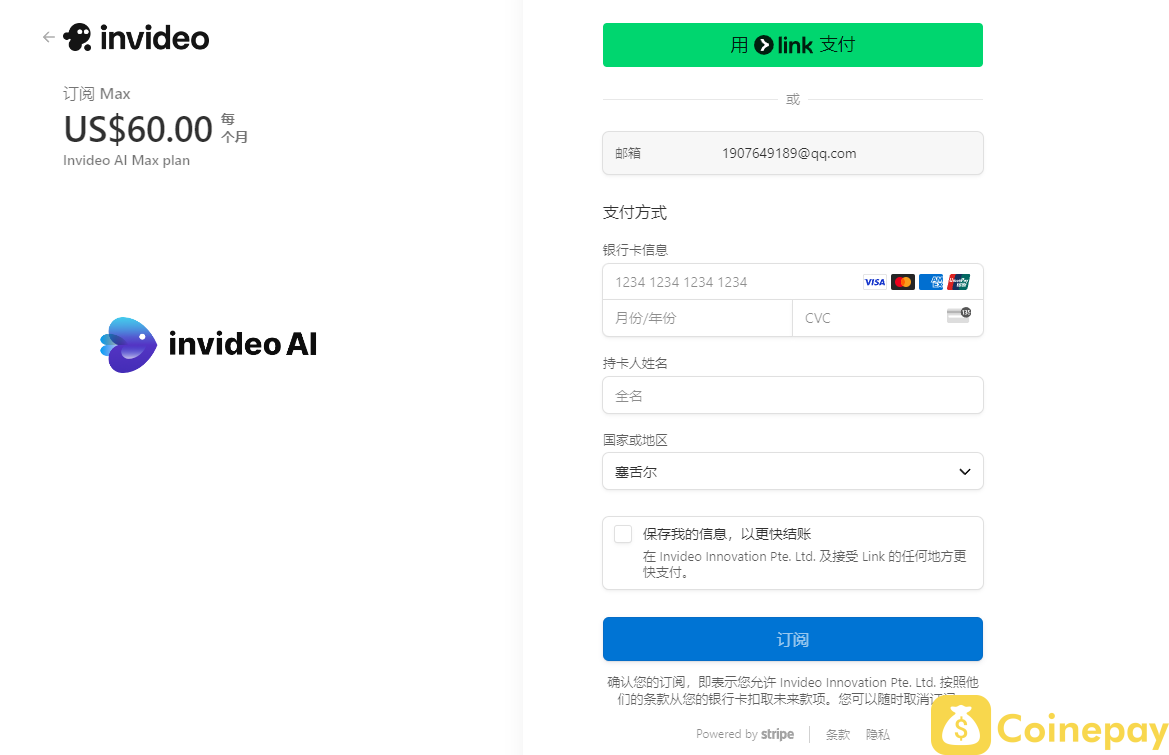
Task: Click the CVC card hint icon
Action: (959, 315)
